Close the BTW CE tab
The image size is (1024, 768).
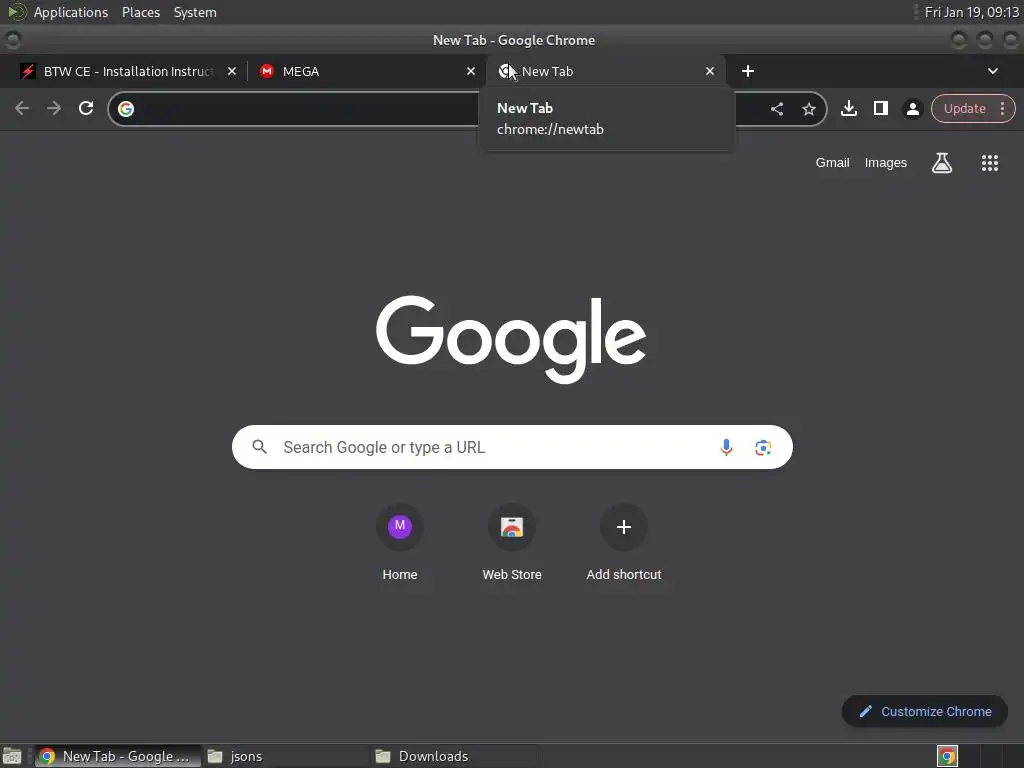[232, 71]
